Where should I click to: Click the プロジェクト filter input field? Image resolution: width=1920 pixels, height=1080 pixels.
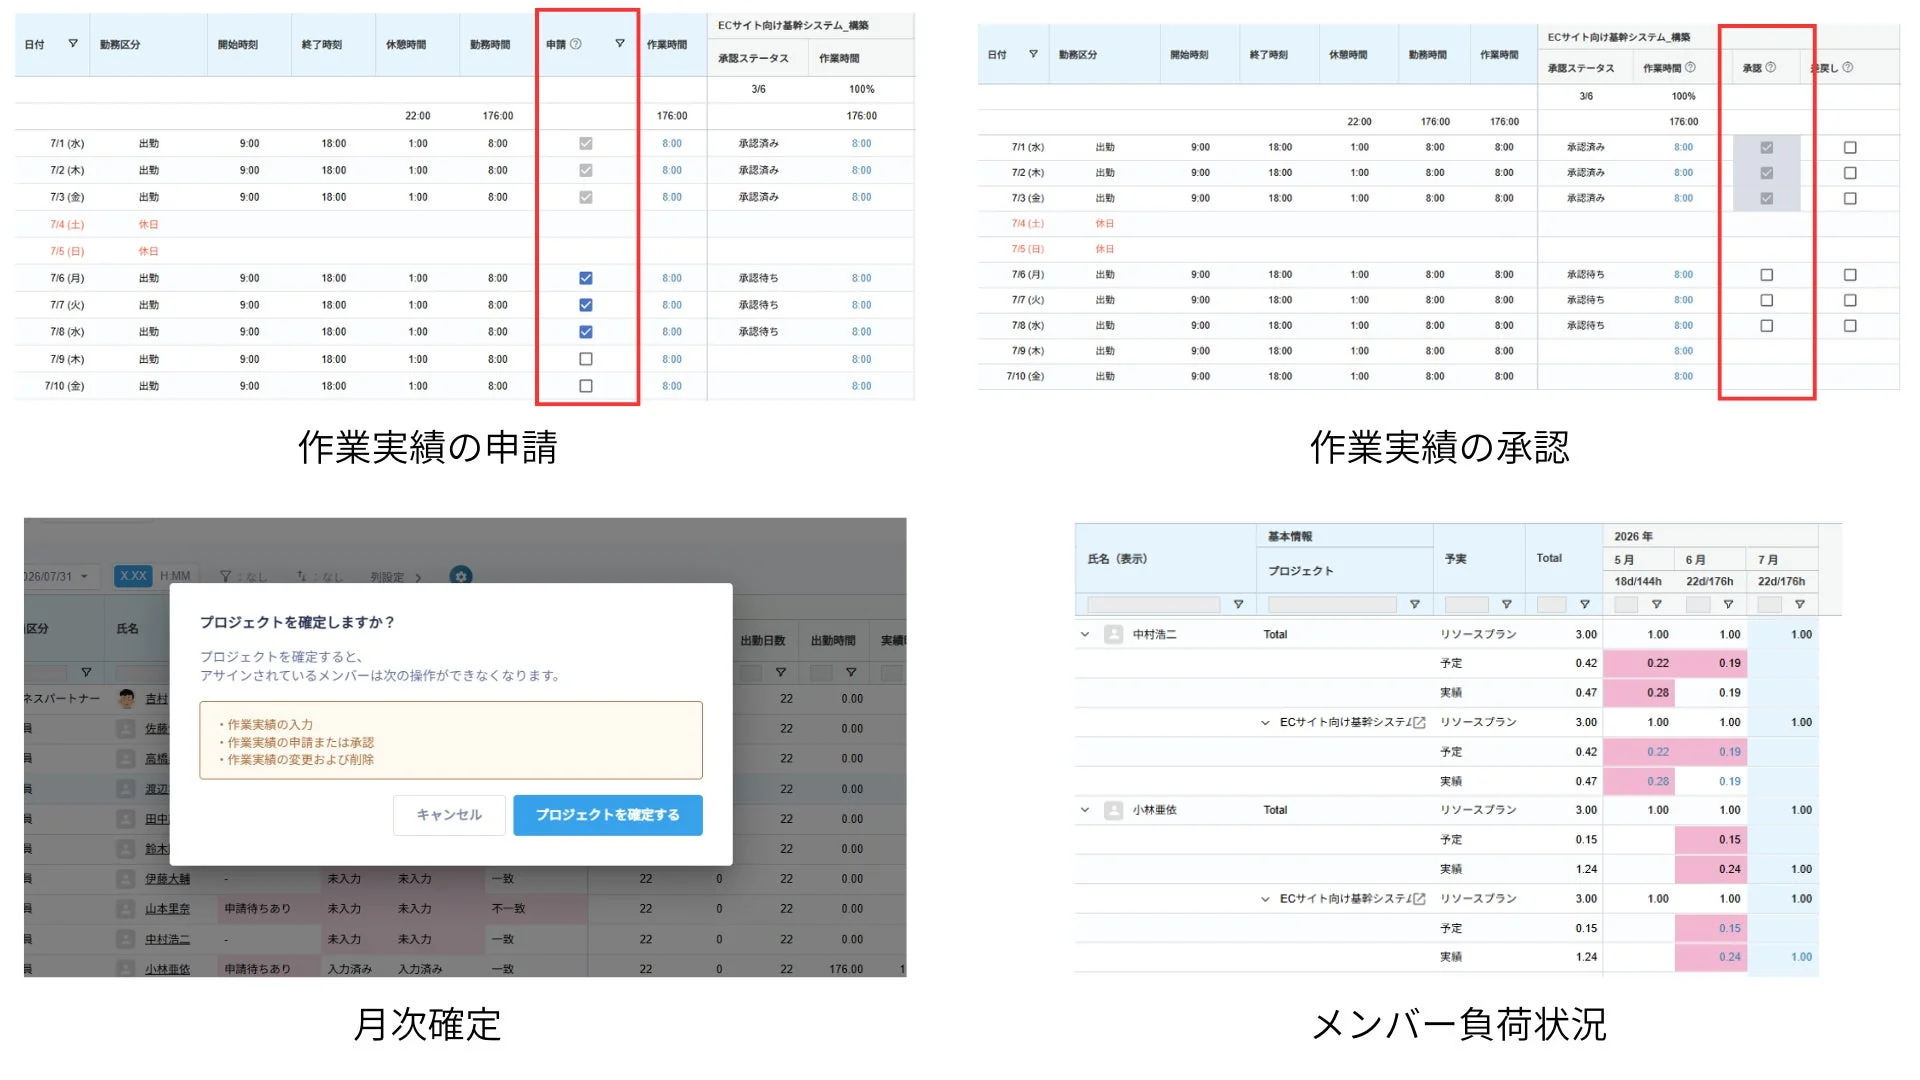pos(1332,605)
